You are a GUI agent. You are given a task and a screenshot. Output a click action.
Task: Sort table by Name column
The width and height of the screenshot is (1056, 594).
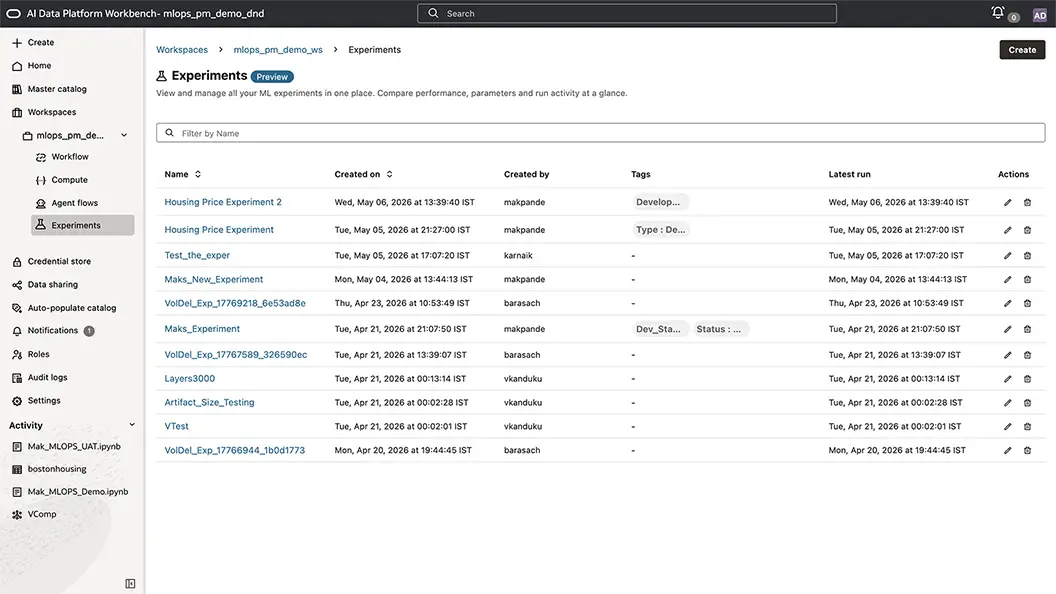(197, 174)
